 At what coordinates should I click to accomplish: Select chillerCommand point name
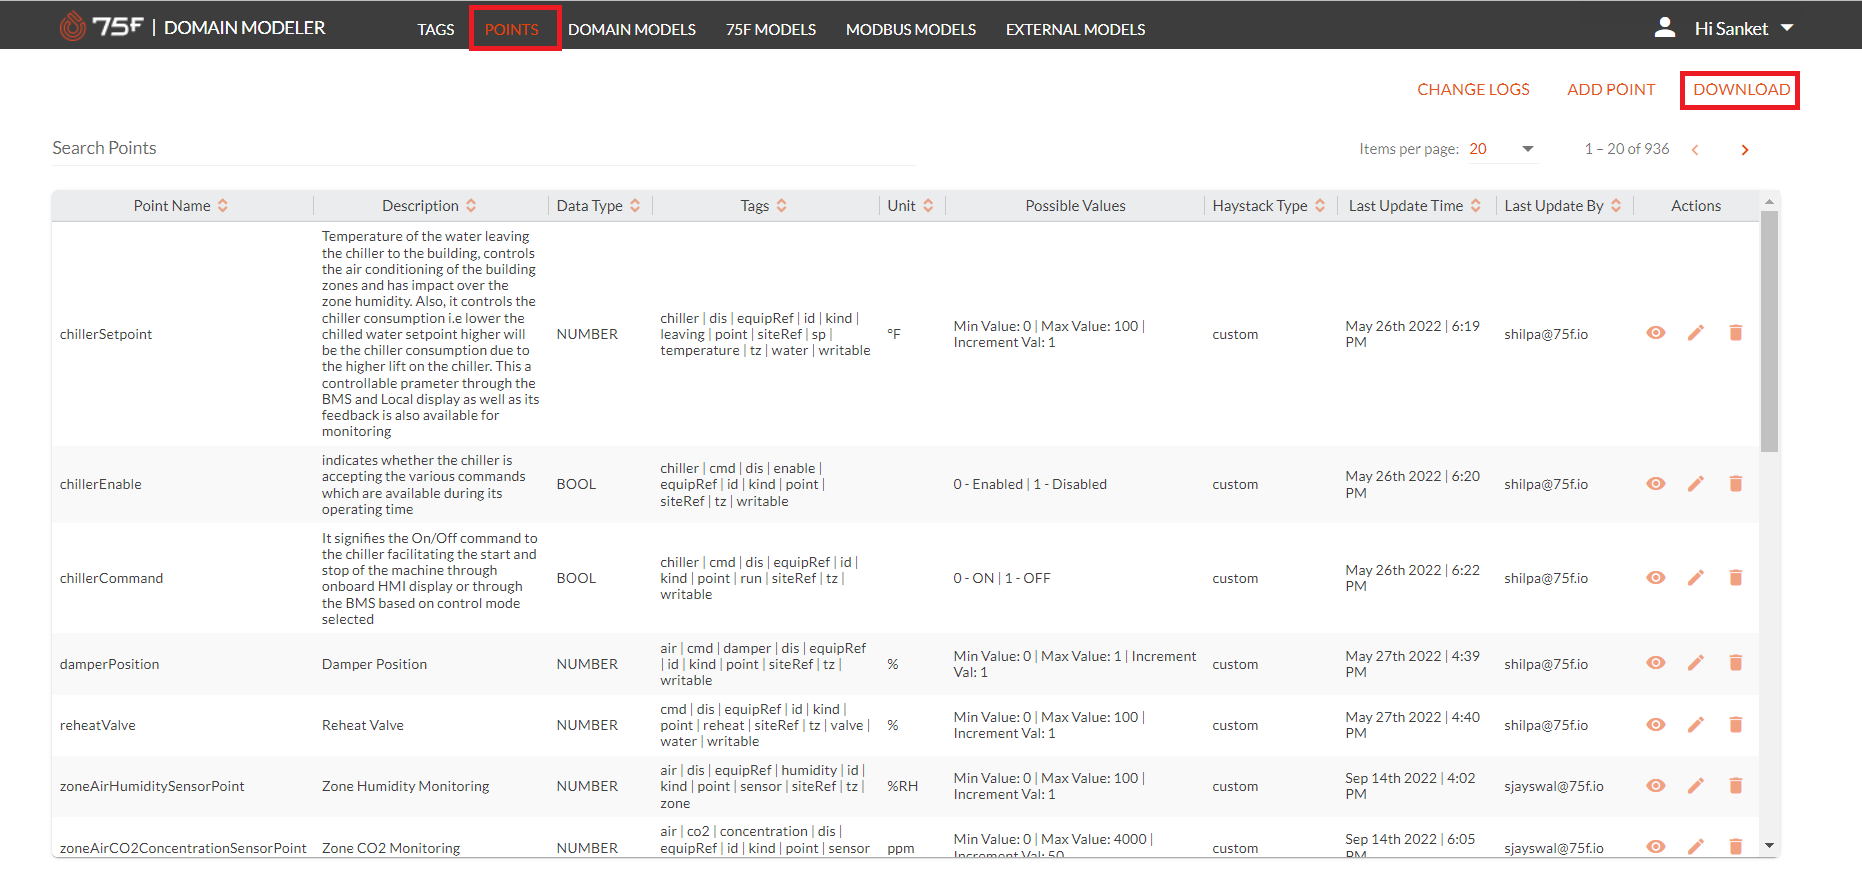click(x=111, y=578)
